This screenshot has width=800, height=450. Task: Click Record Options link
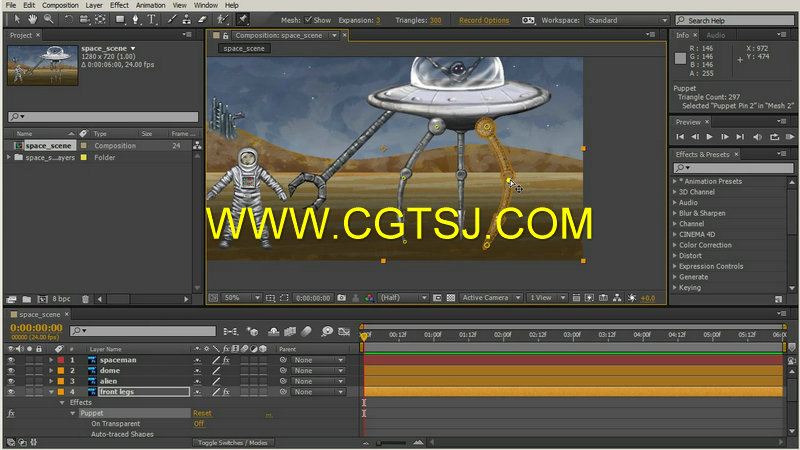pos(484,20)
